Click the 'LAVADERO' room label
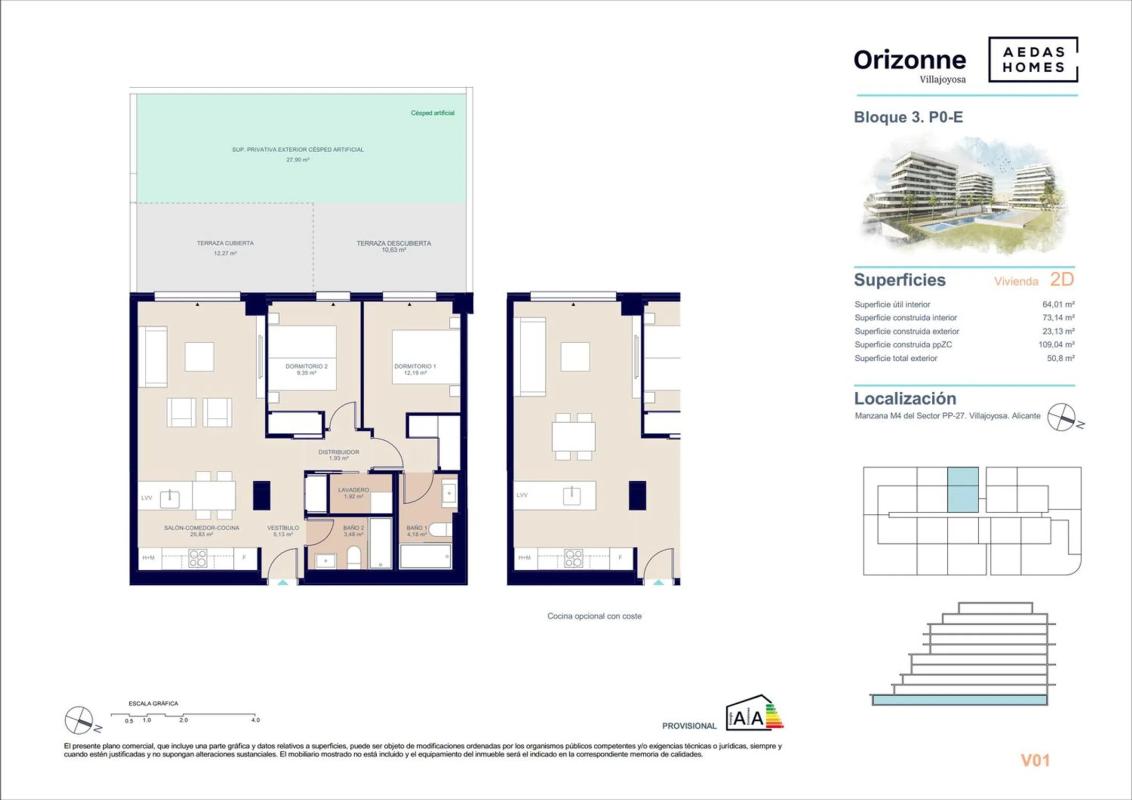Screen dimensions: 1132x800 point(353,490)
